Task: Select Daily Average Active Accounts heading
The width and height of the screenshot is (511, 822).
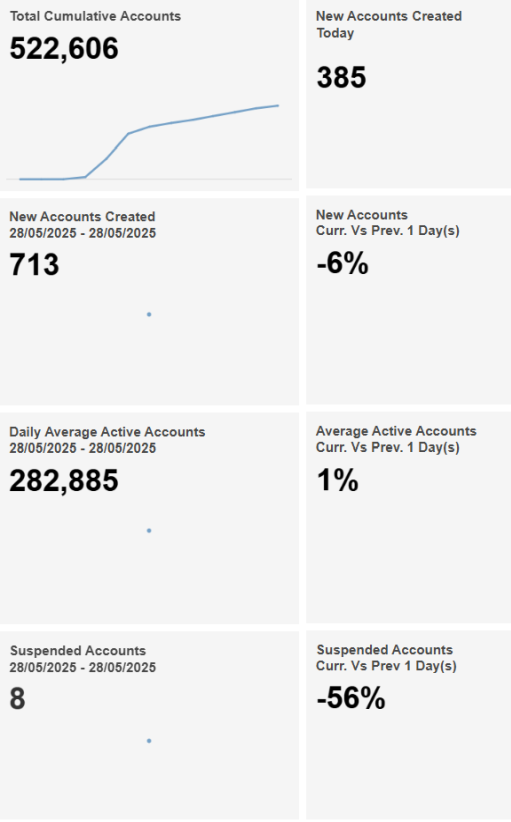Action: coord(107,440)
